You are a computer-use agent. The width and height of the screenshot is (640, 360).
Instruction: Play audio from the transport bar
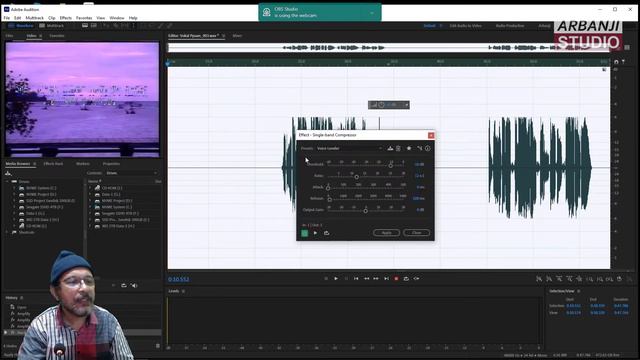(x=336, y=279)
